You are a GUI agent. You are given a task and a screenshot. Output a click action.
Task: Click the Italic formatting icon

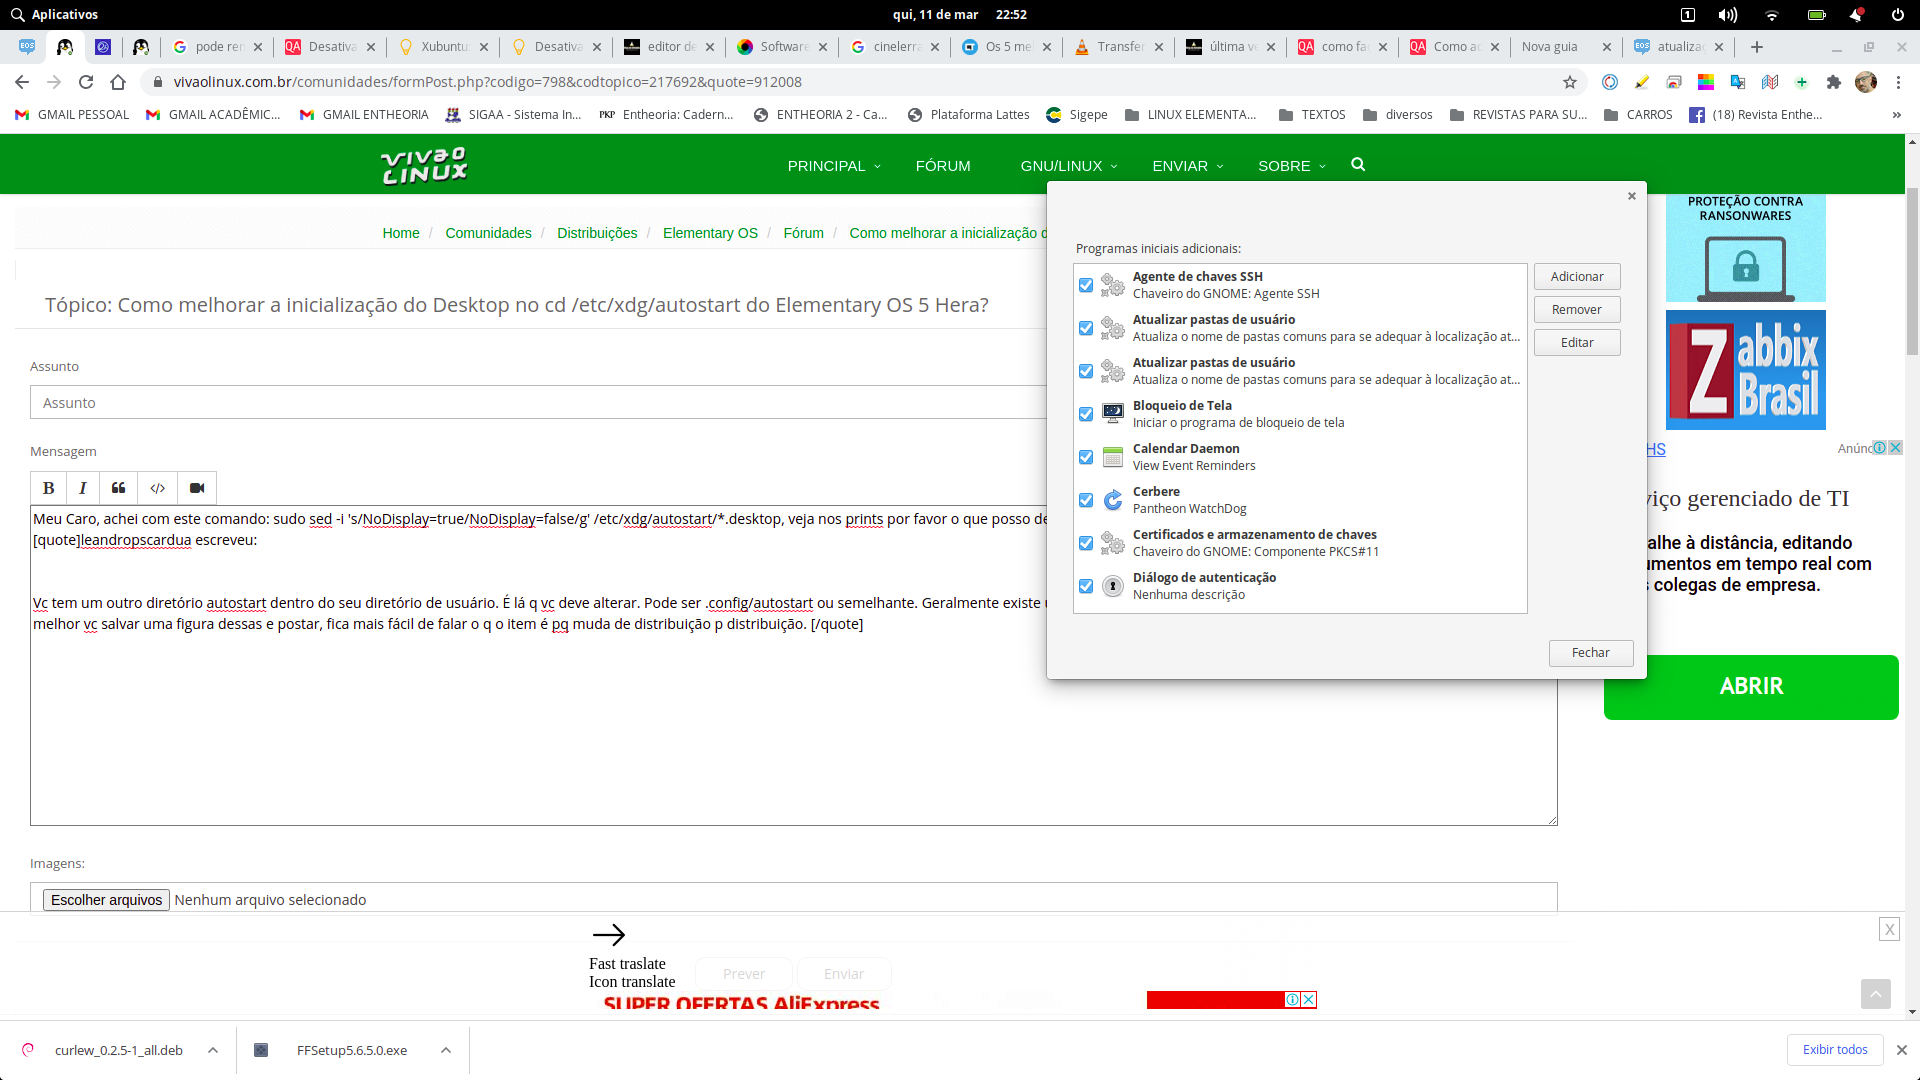pos(83,488)
